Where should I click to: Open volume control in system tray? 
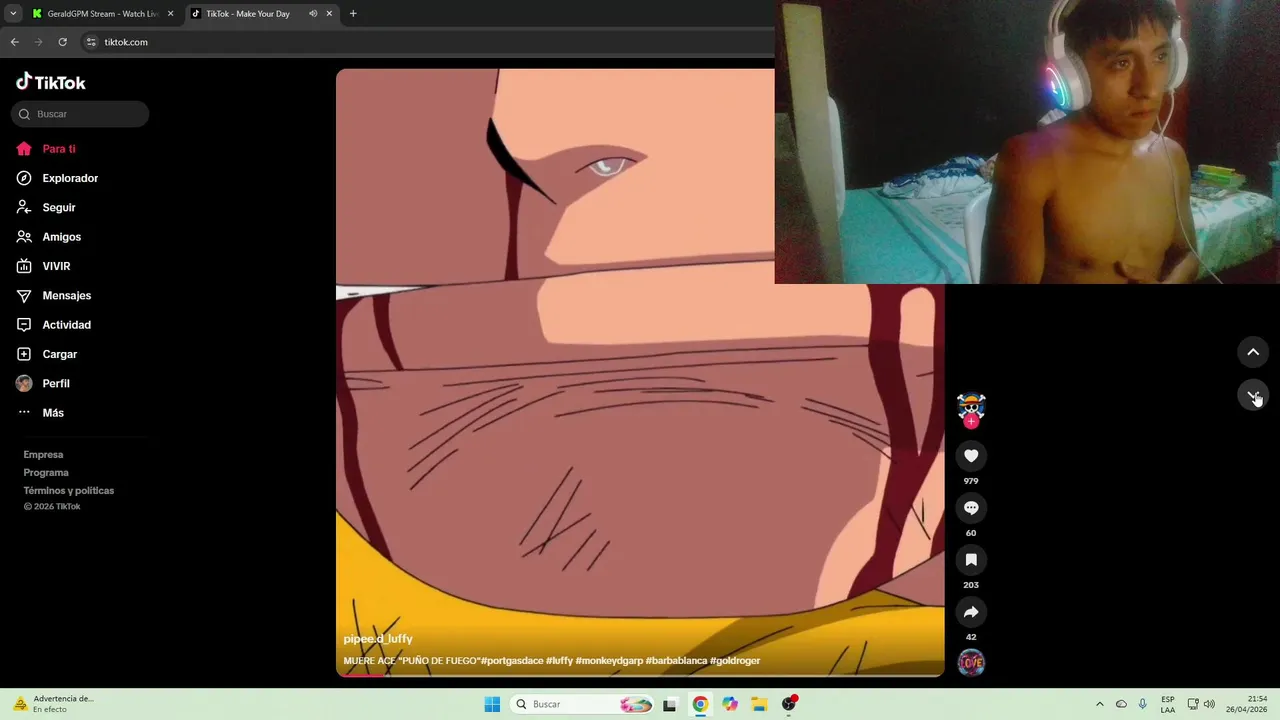tap(1210, 704)
